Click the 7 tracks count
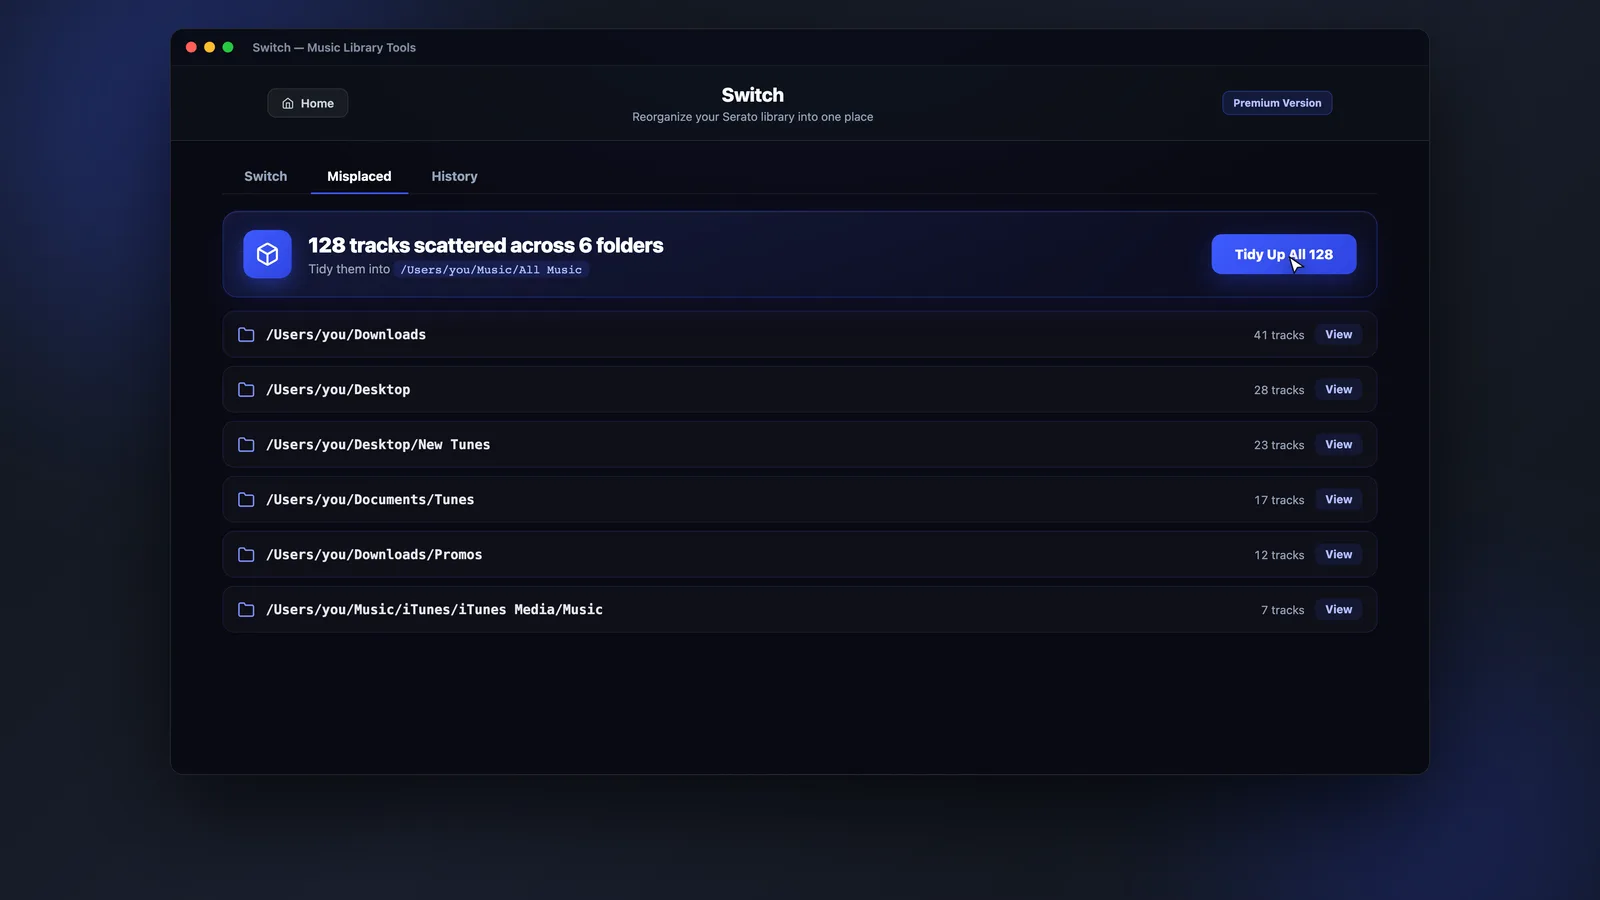 tap(1282, 610)
